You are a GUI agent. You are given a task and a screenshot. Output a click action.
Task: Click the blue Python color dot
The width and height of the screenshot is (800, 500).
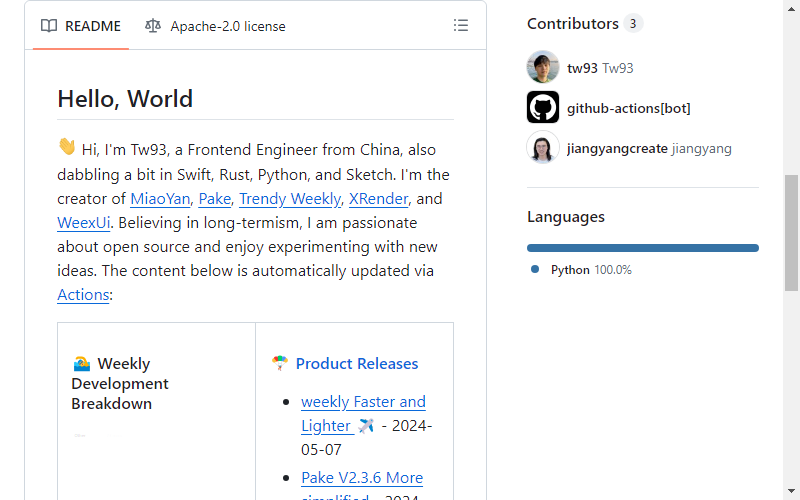(x=535, y=269)
